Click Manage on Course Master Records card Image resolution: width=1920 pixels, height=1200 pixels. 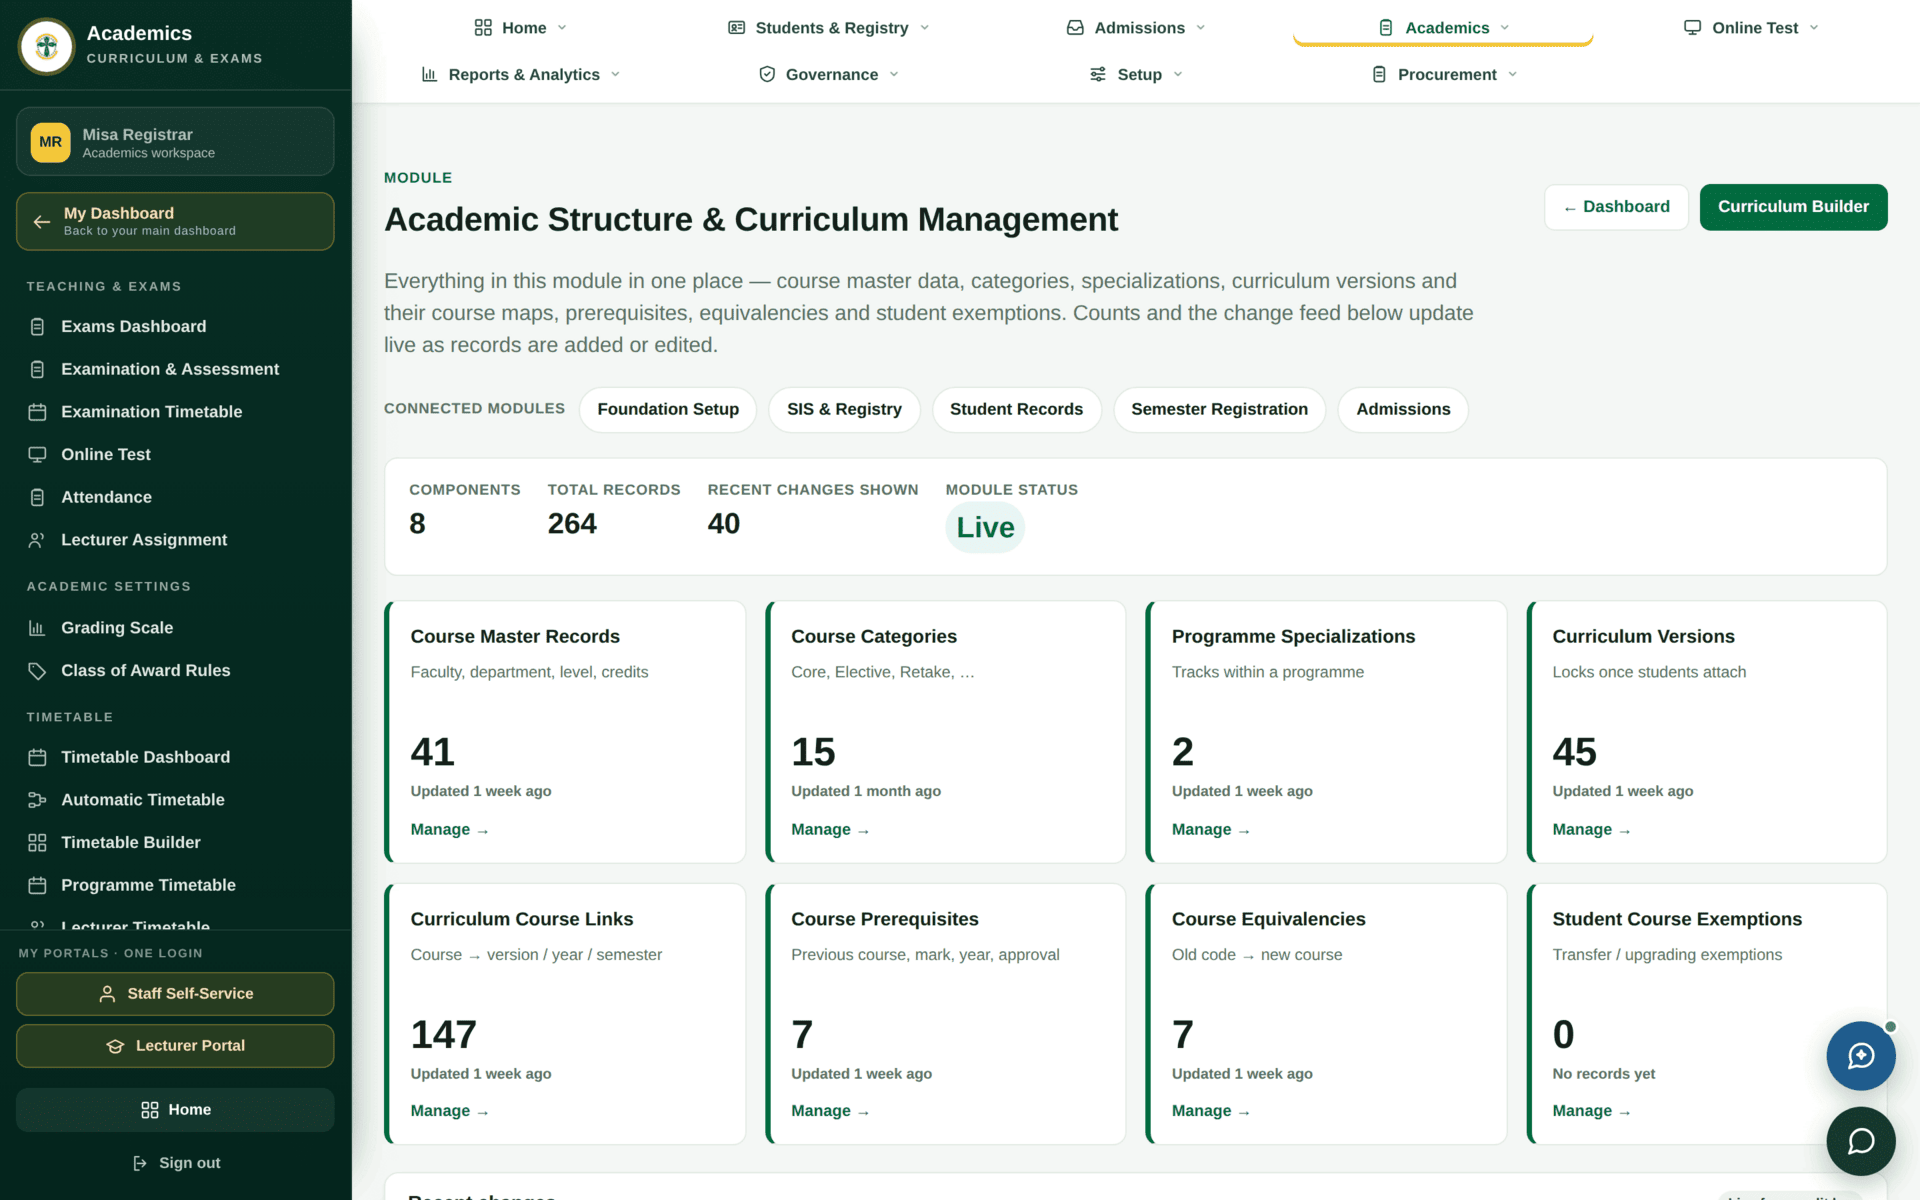tap(449, 830)
